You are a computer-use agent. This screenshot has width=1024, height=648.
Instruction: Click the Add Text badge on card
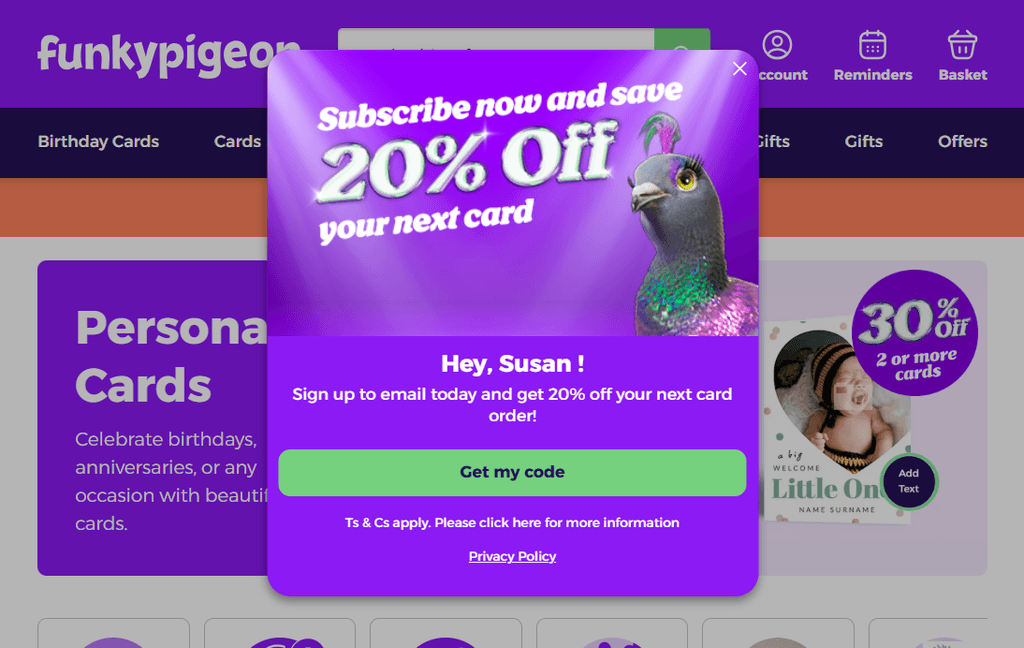(x=908, y=481)
